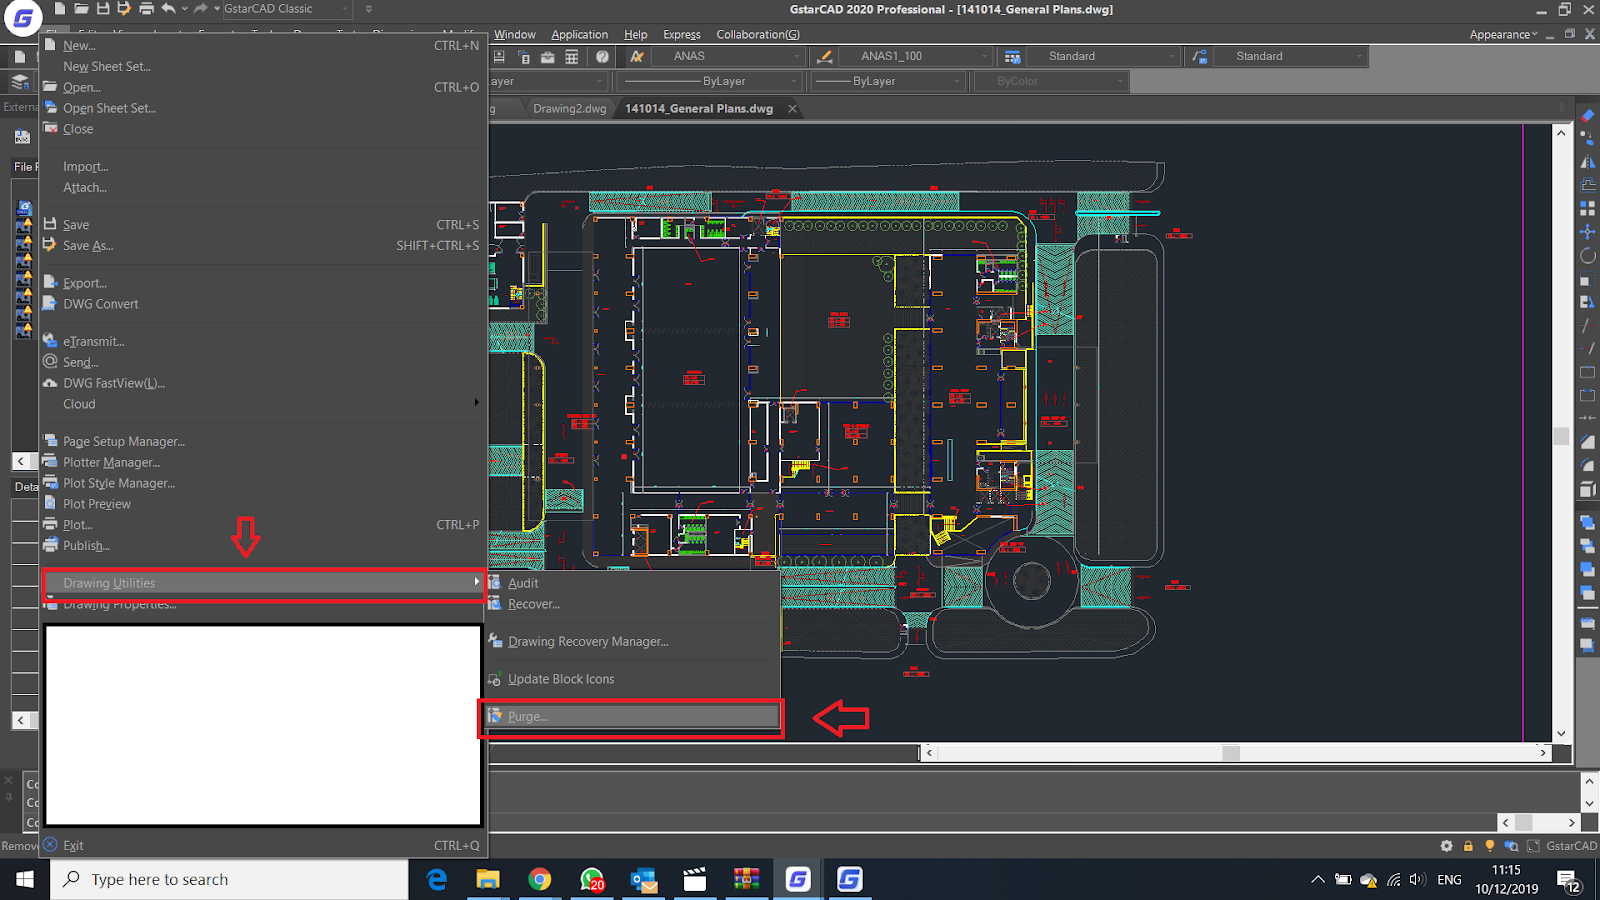The height and width of the screenshot is (900, 1600).
Task: Select the Erase tool on the Modify toolbar
Action: 1588,115
